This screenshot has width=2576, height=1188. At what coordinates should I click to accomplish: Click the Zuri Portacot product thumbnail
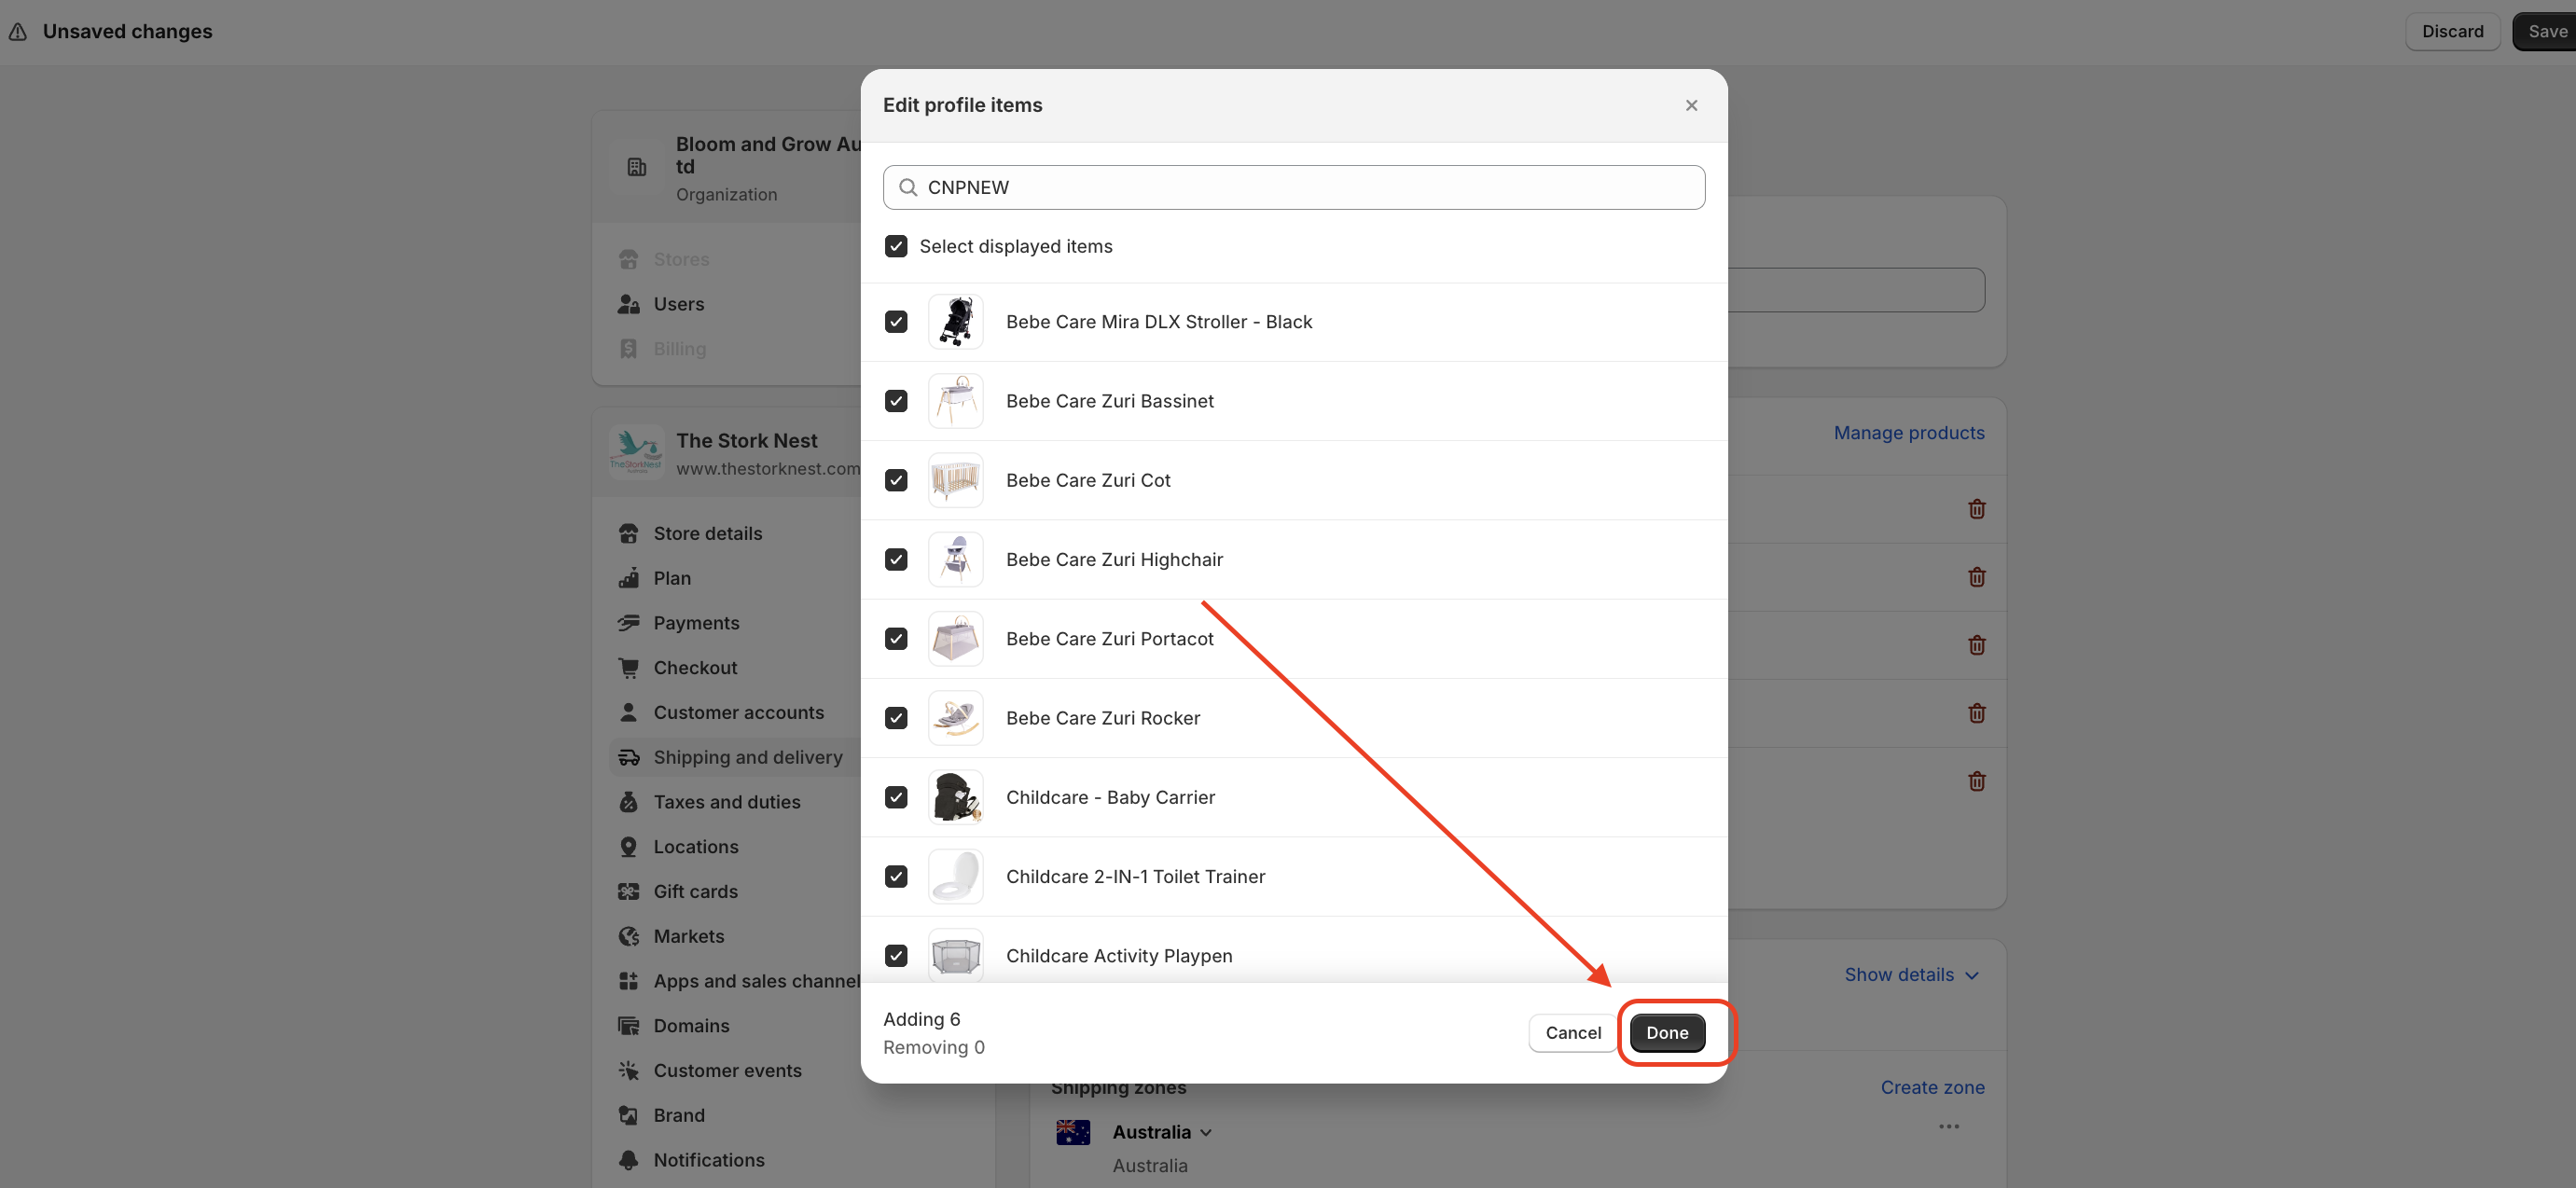[x=955, y=638]
